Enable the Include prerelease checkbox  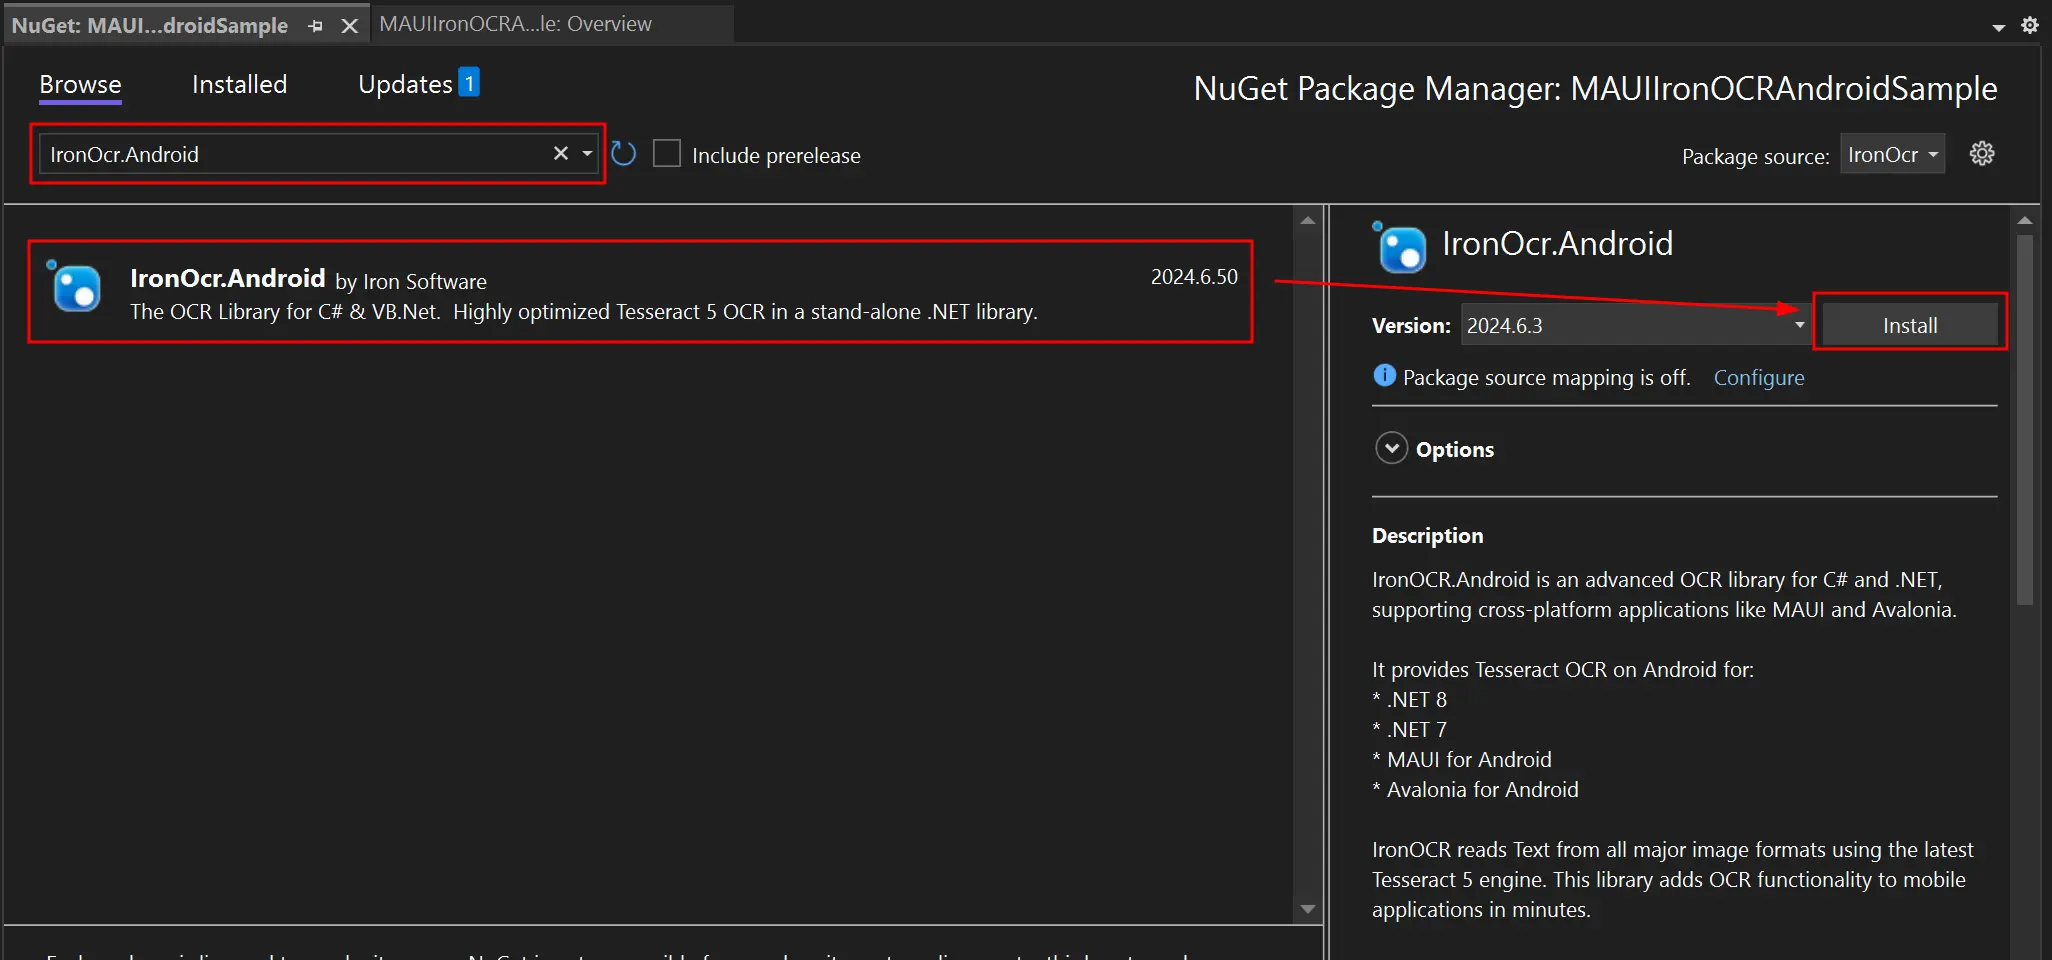pos(667,154)
